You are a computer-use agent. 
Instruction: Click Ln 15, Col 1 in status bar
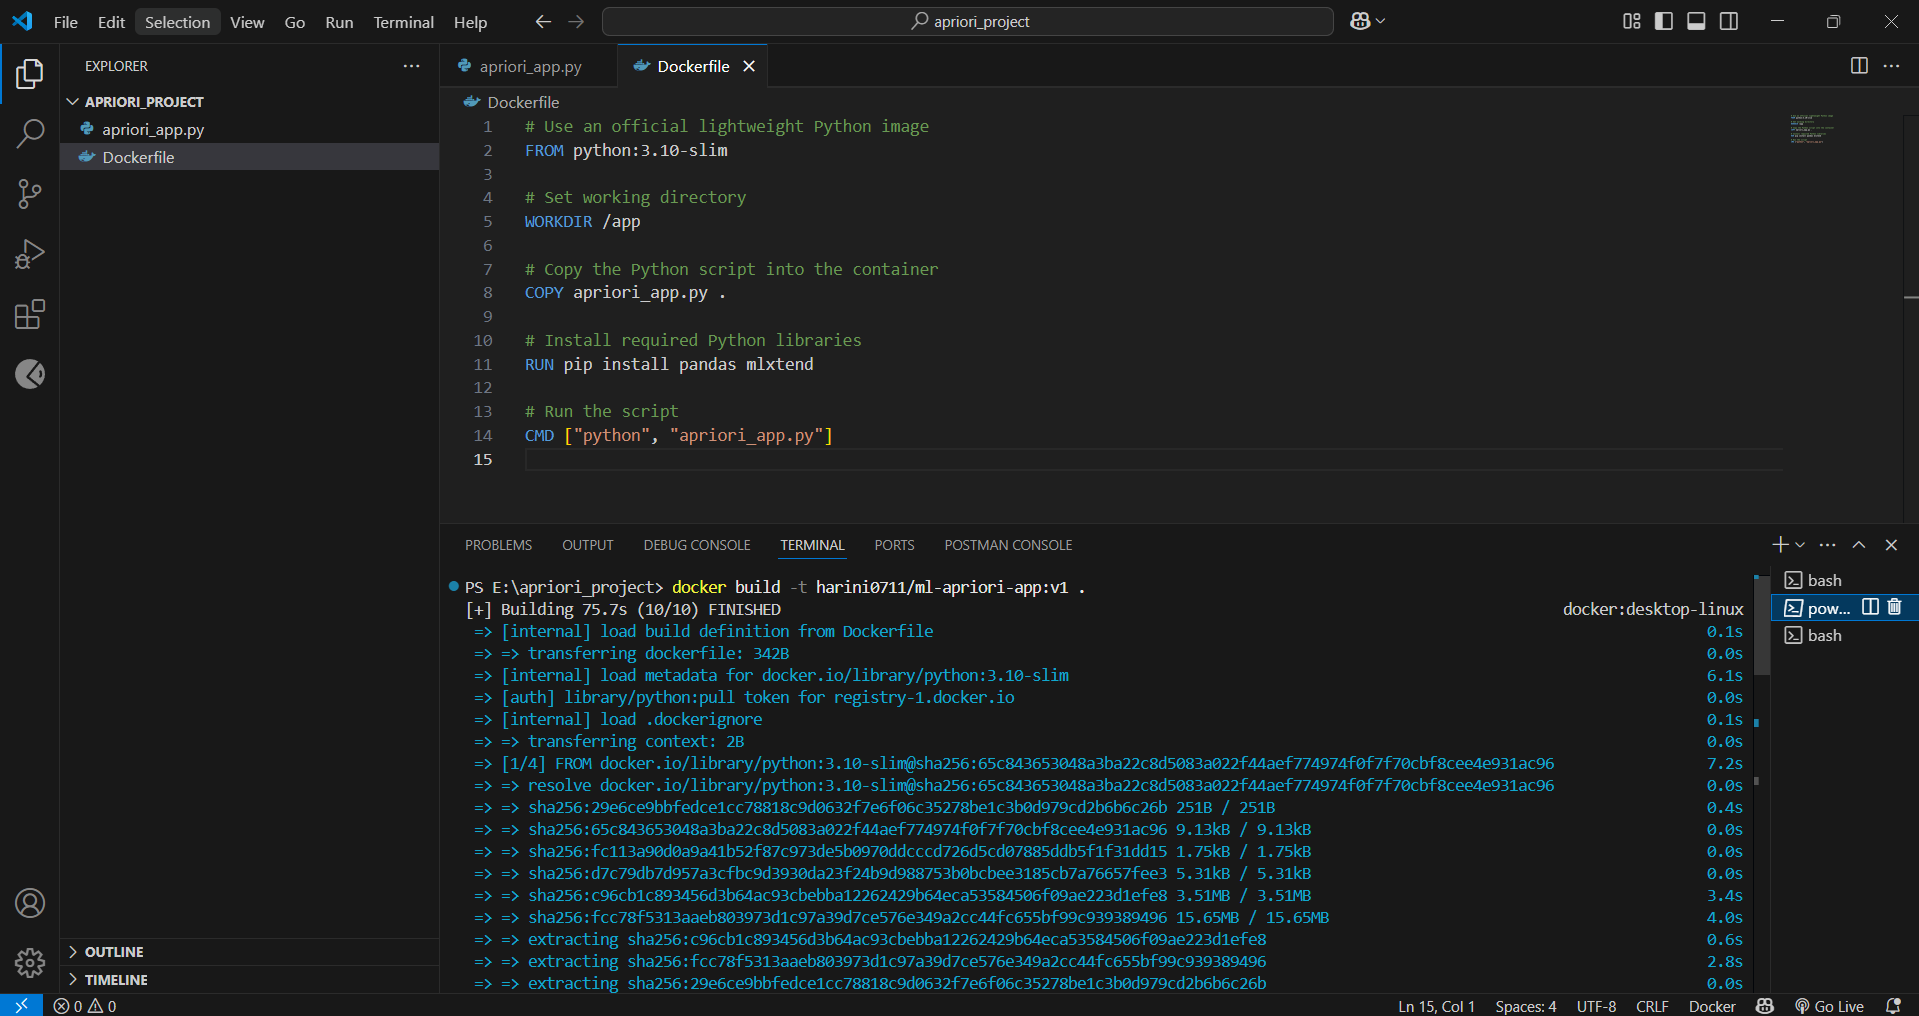coord(1436,1006)
